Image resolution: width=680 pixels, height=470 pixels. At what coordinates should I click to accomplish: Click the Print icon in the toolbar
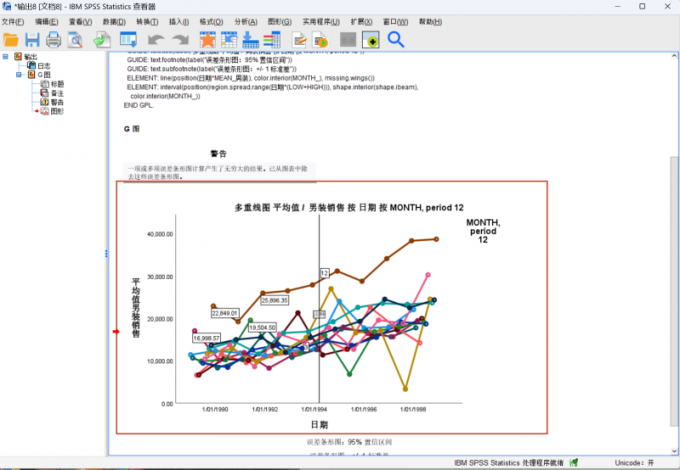(54, 40)
